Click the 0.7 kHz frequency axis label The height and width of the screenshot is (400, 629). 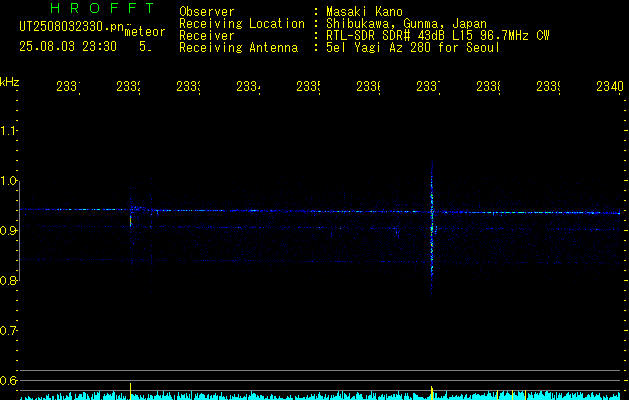(x=8, y=331)
